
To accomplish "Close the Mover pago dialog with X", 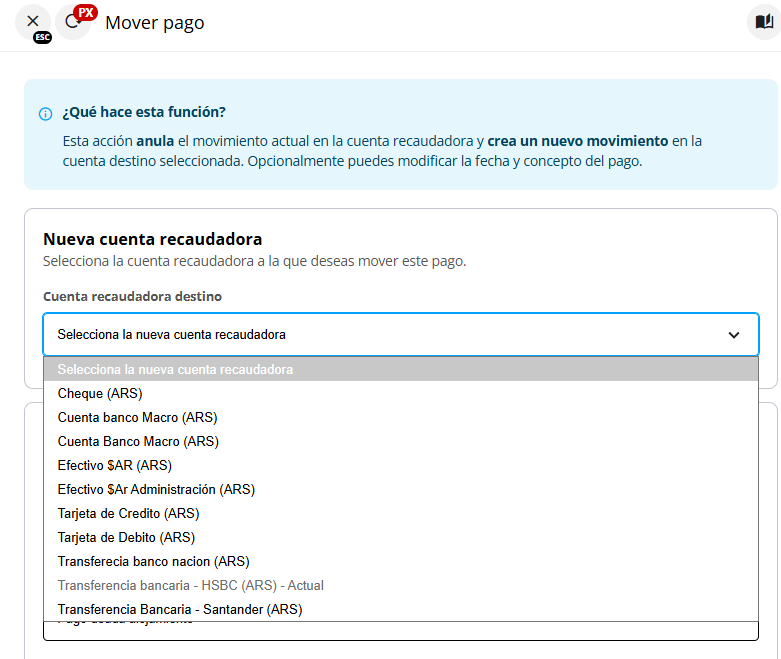I will coord(33,21).
